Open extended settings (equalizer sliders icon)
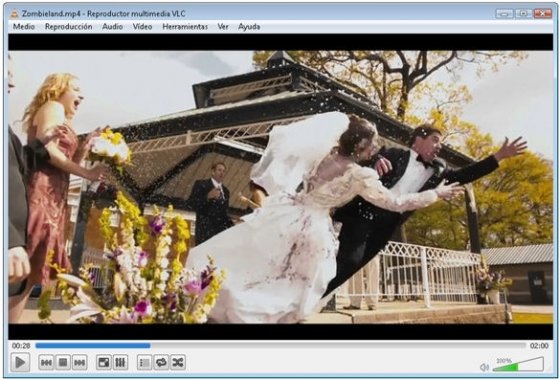 120,363
